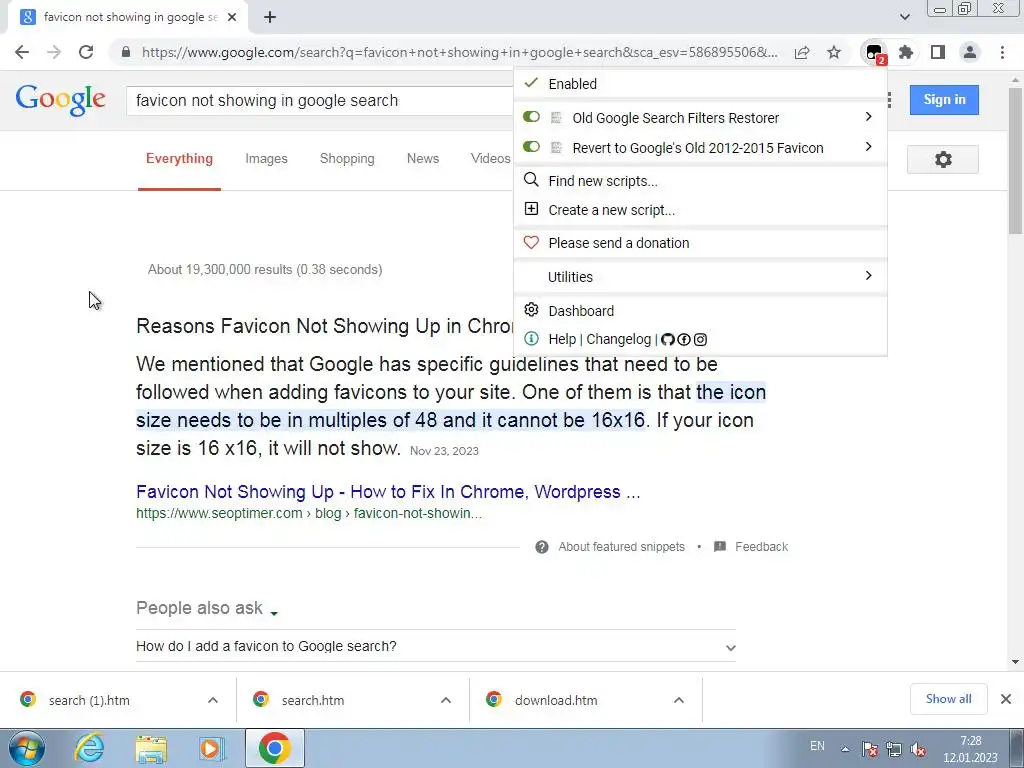Viewport: 1024px width, 768px height.
Task: Click the browser address bar URL
Action: (459, 52)
